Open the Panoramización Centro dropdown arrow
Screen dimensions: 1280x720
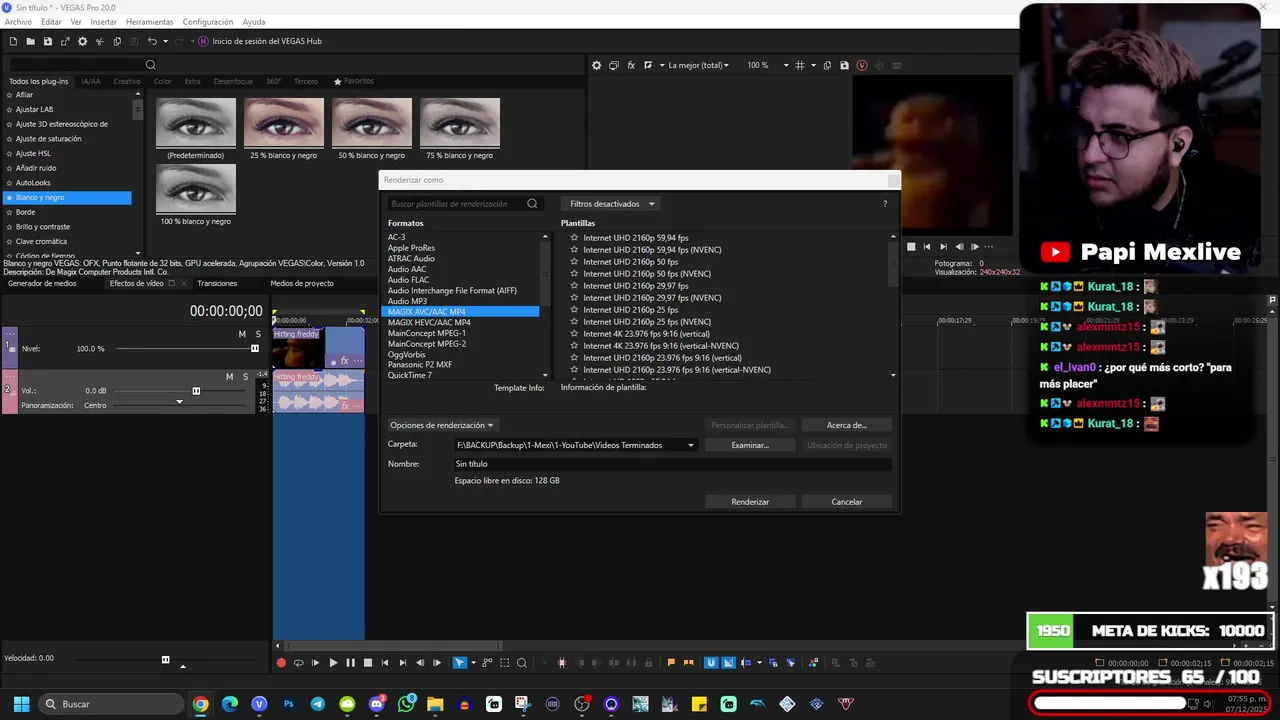tap(179, 402)
